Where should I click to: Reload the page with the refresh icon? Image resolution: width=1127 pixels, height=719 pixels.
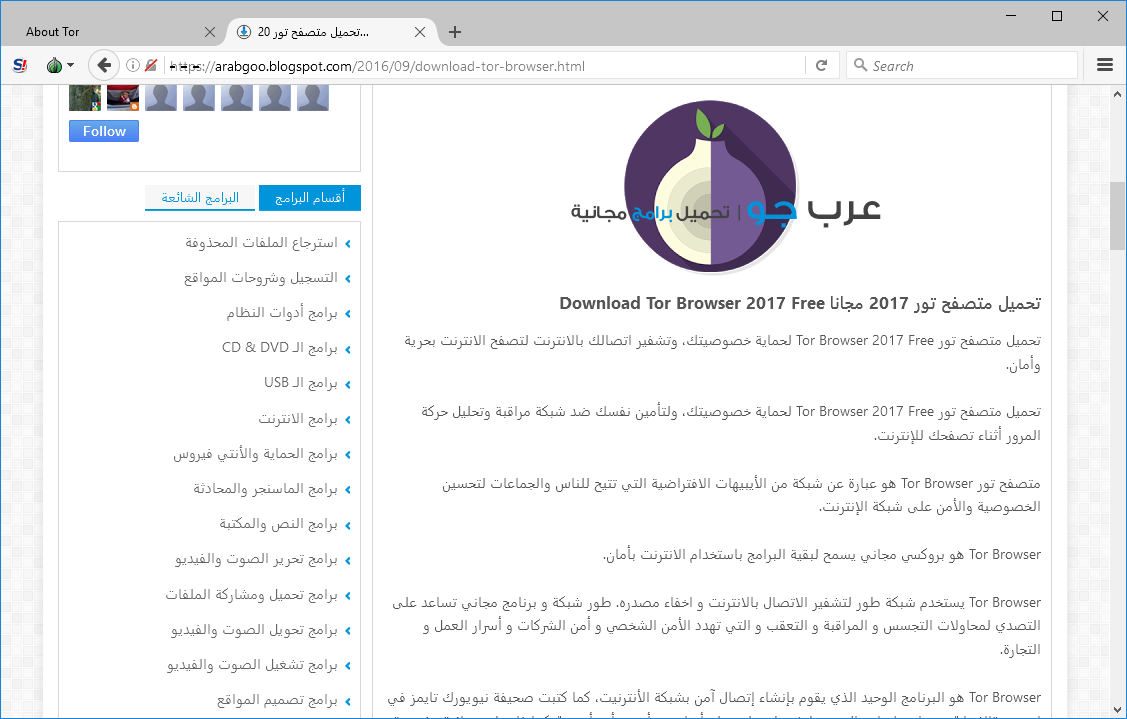822,65
